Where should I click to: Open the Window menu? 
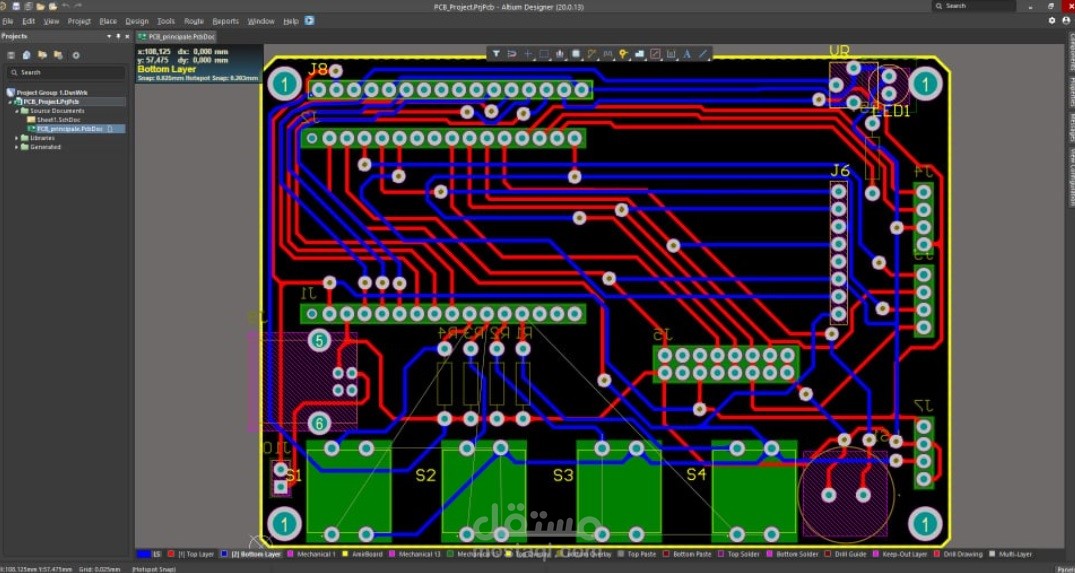[x=261, y=21]
